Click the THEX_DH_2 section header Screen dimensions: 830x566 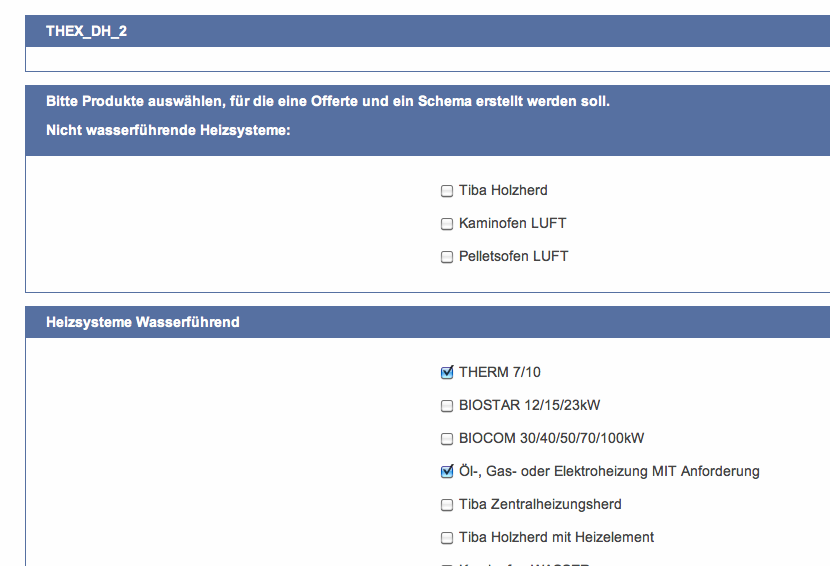pyautogui.click(x=86, y=31)
